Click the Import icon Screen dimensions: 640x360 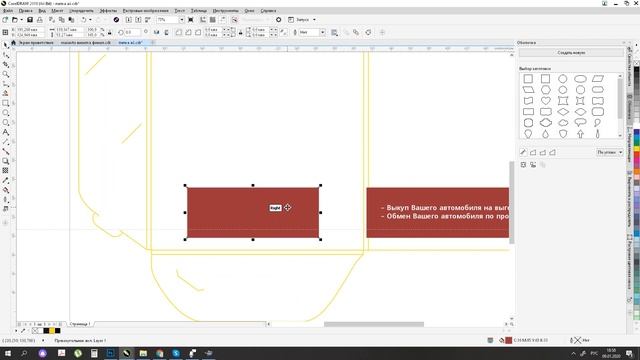pos(129,20)
